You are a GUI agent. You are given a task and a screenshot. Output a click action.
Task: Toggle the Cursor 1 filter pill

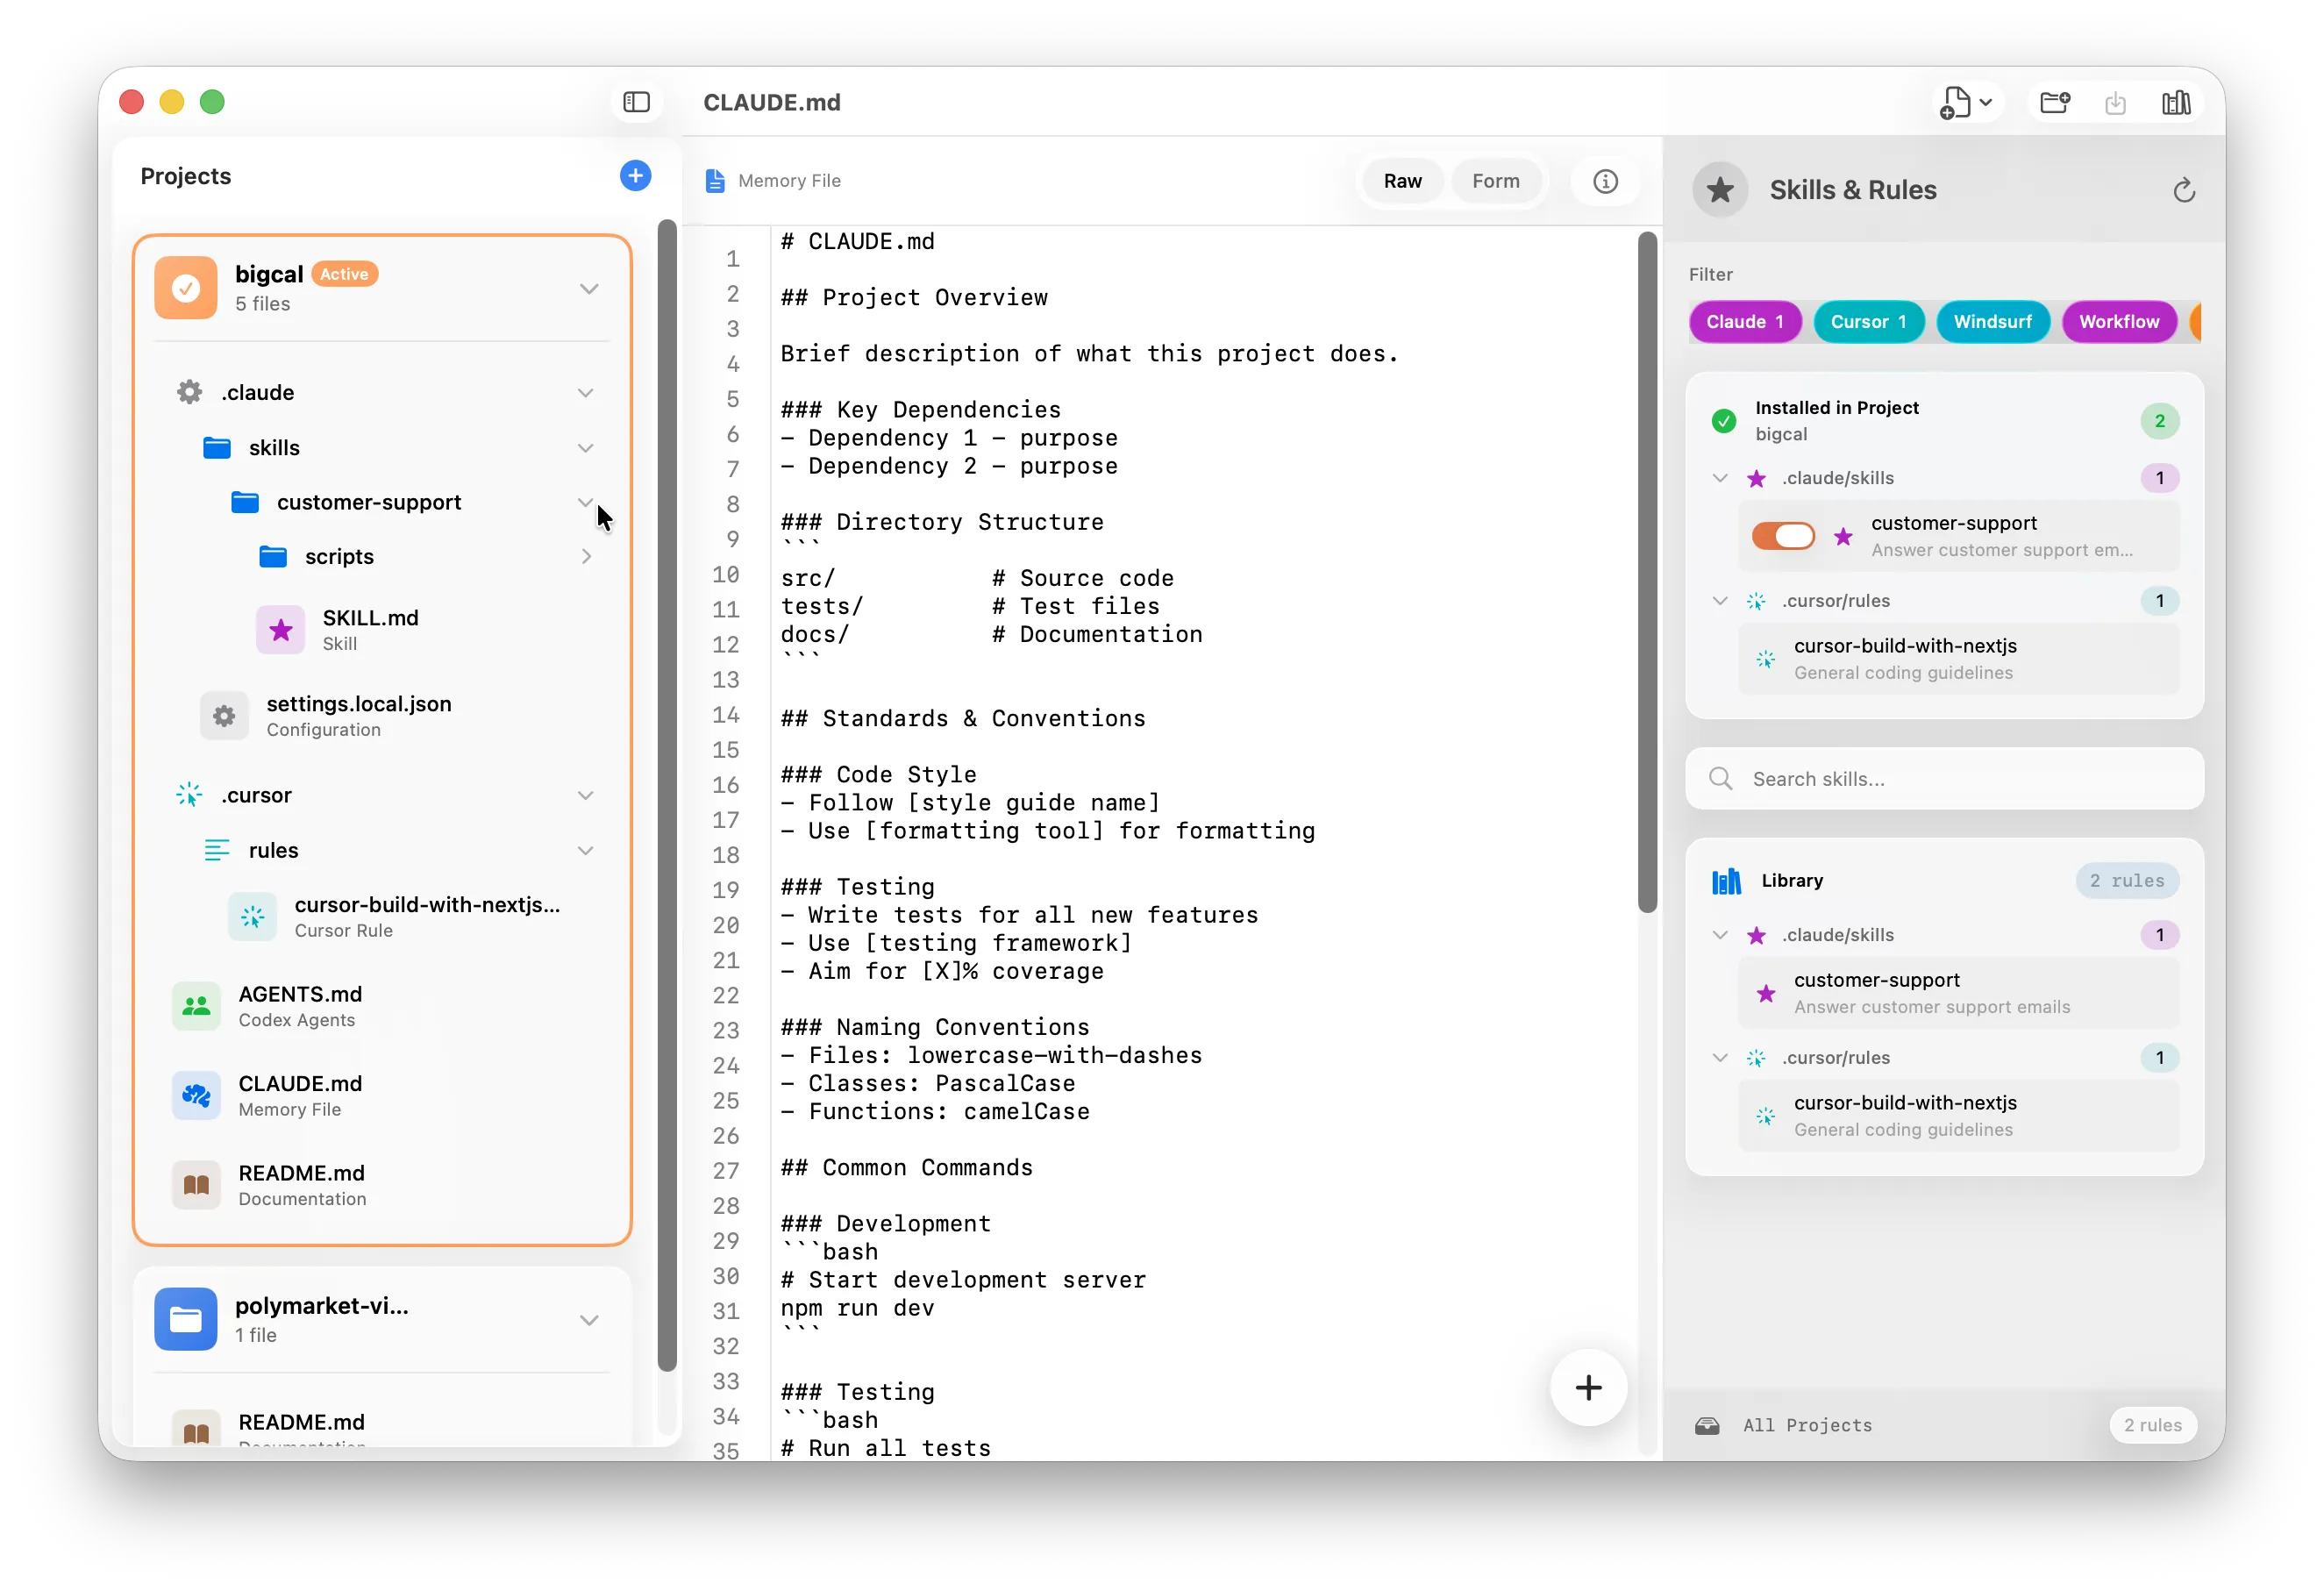click(x=1868, y=322)
